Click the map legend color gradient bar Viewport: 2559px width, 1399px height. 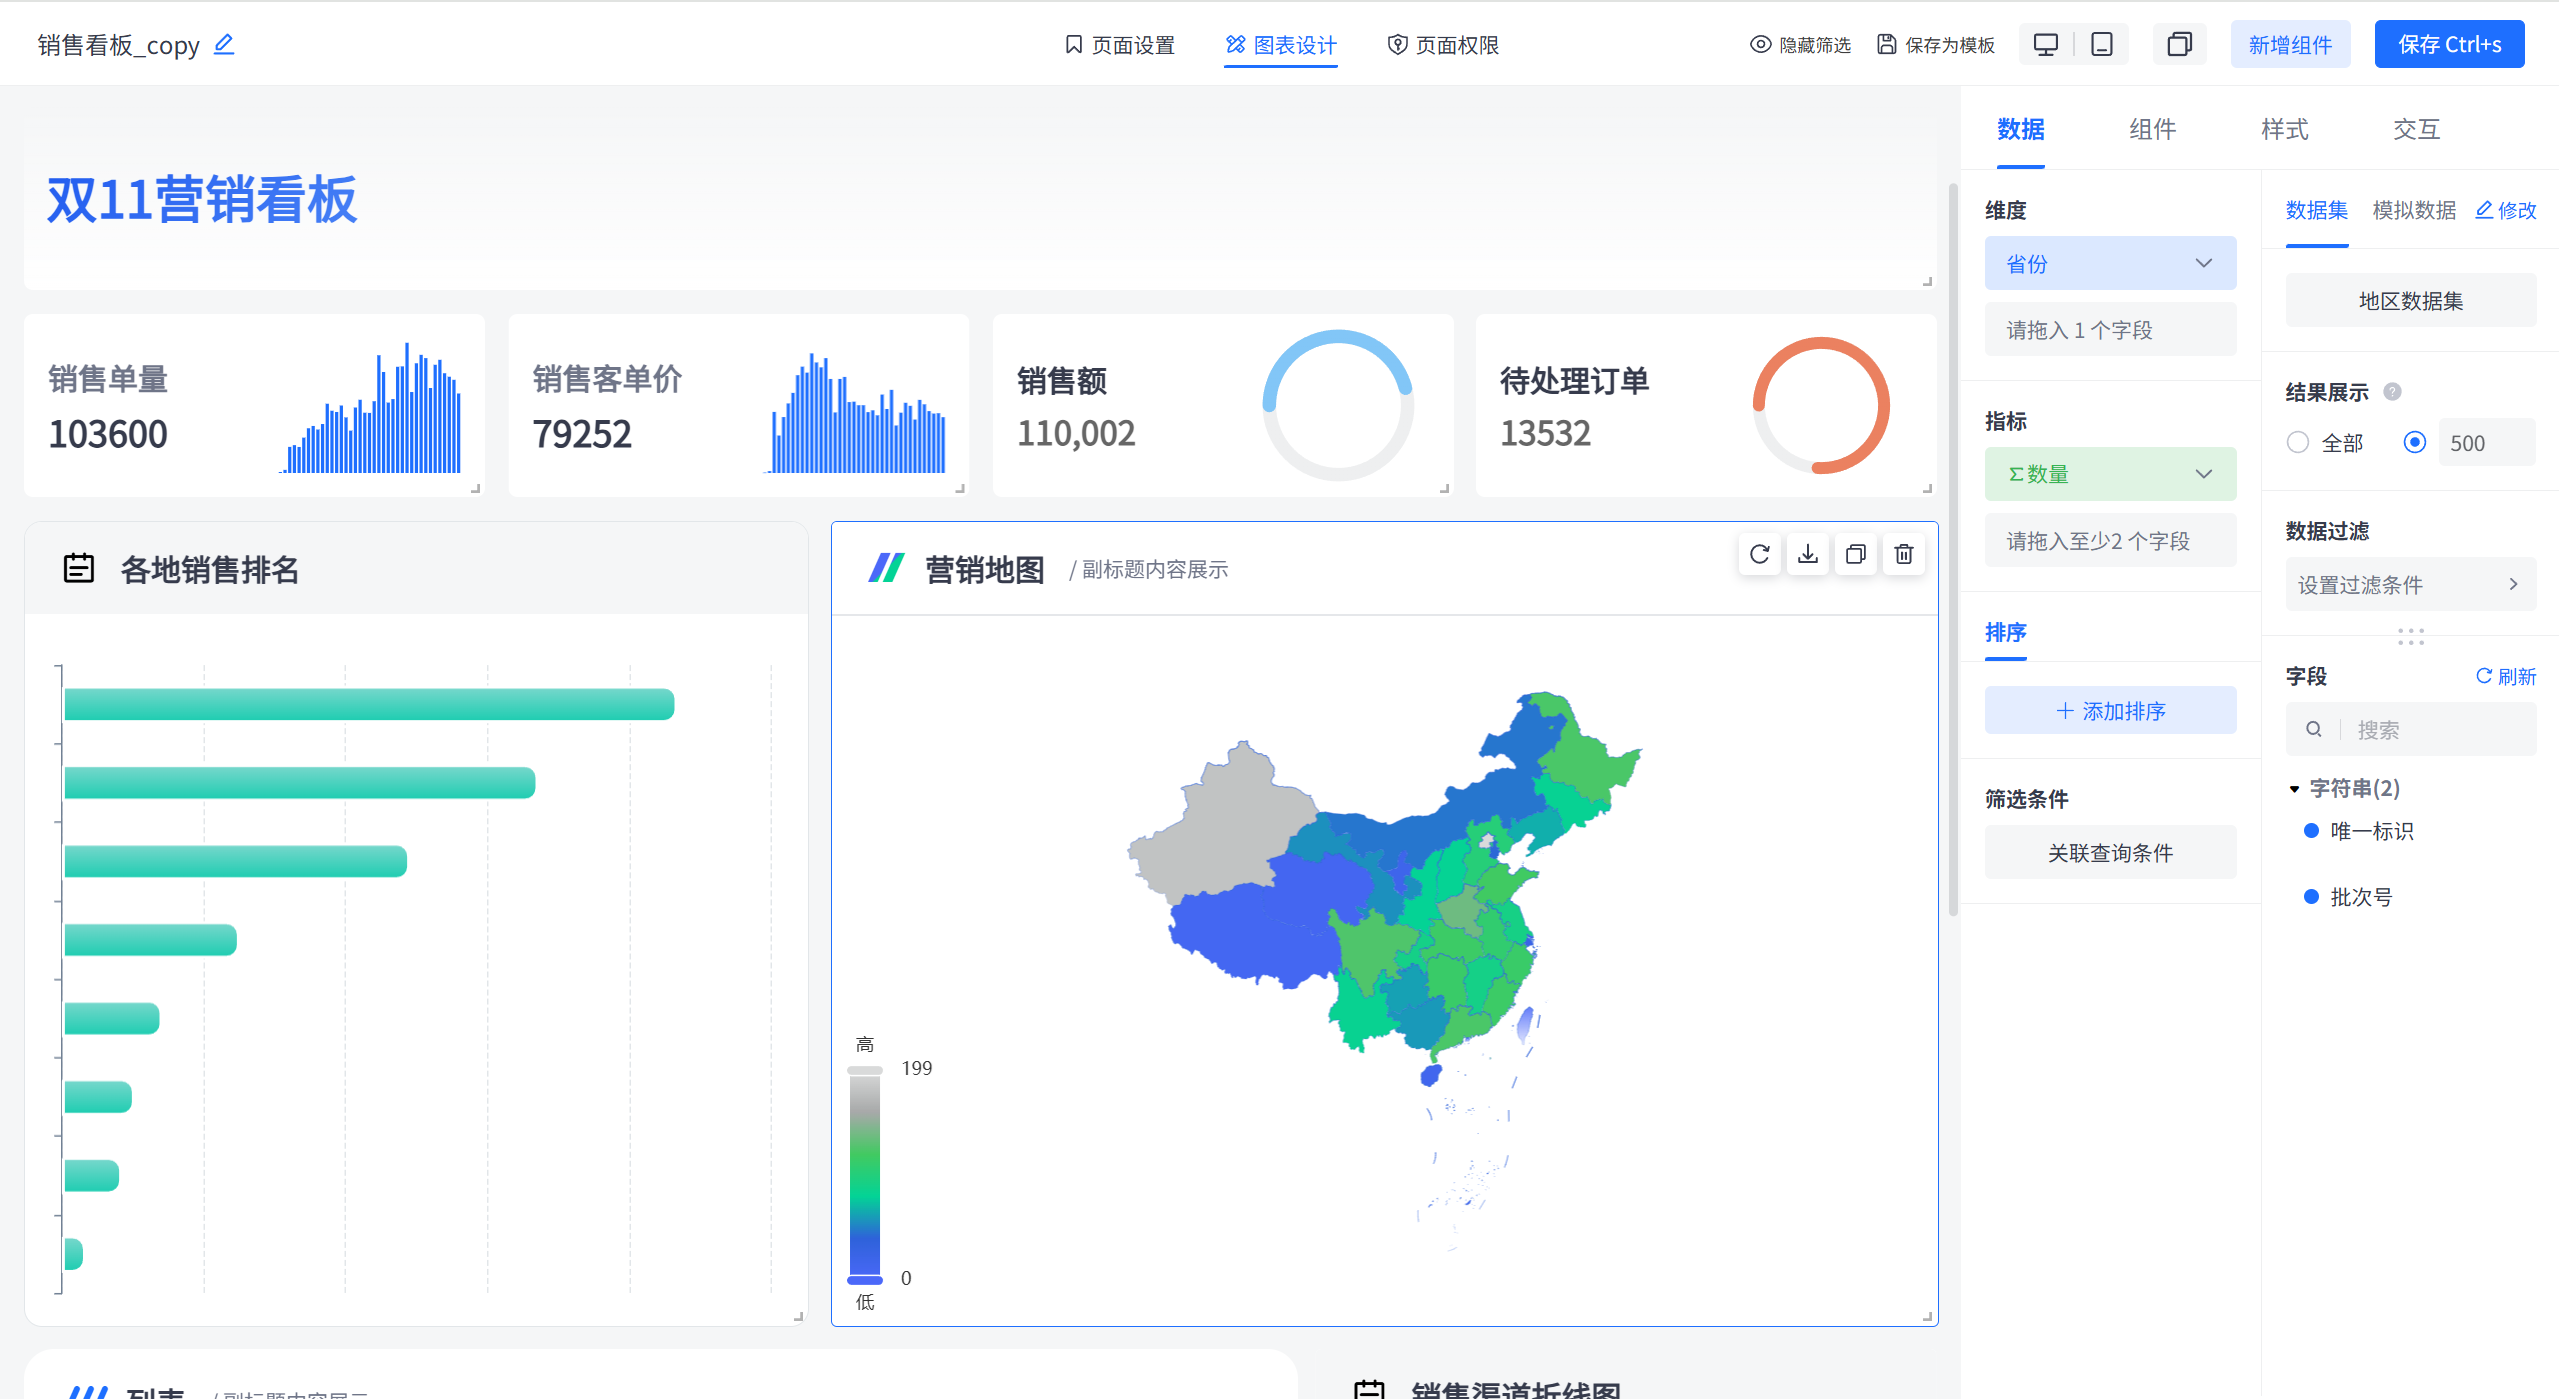[x=865, y=1174]
